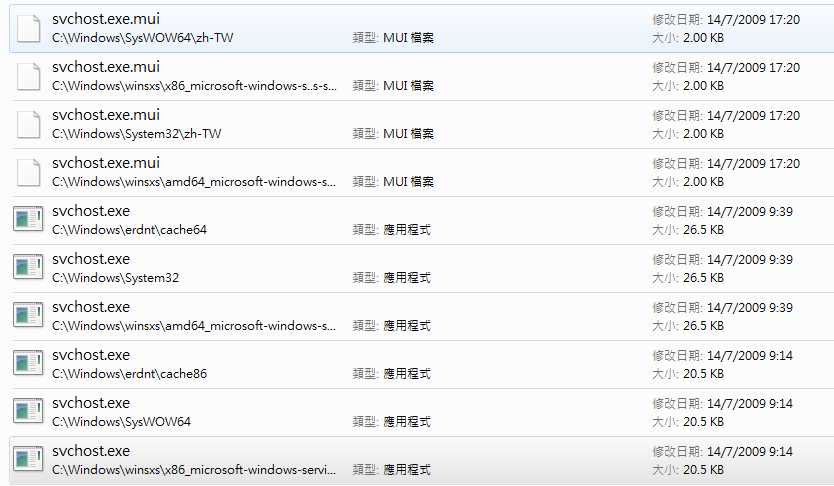The width and height of the screenshot is (834, 486).
Task: Click path C:\Windows\erdnt\cache86
Action: click(129, 374)
